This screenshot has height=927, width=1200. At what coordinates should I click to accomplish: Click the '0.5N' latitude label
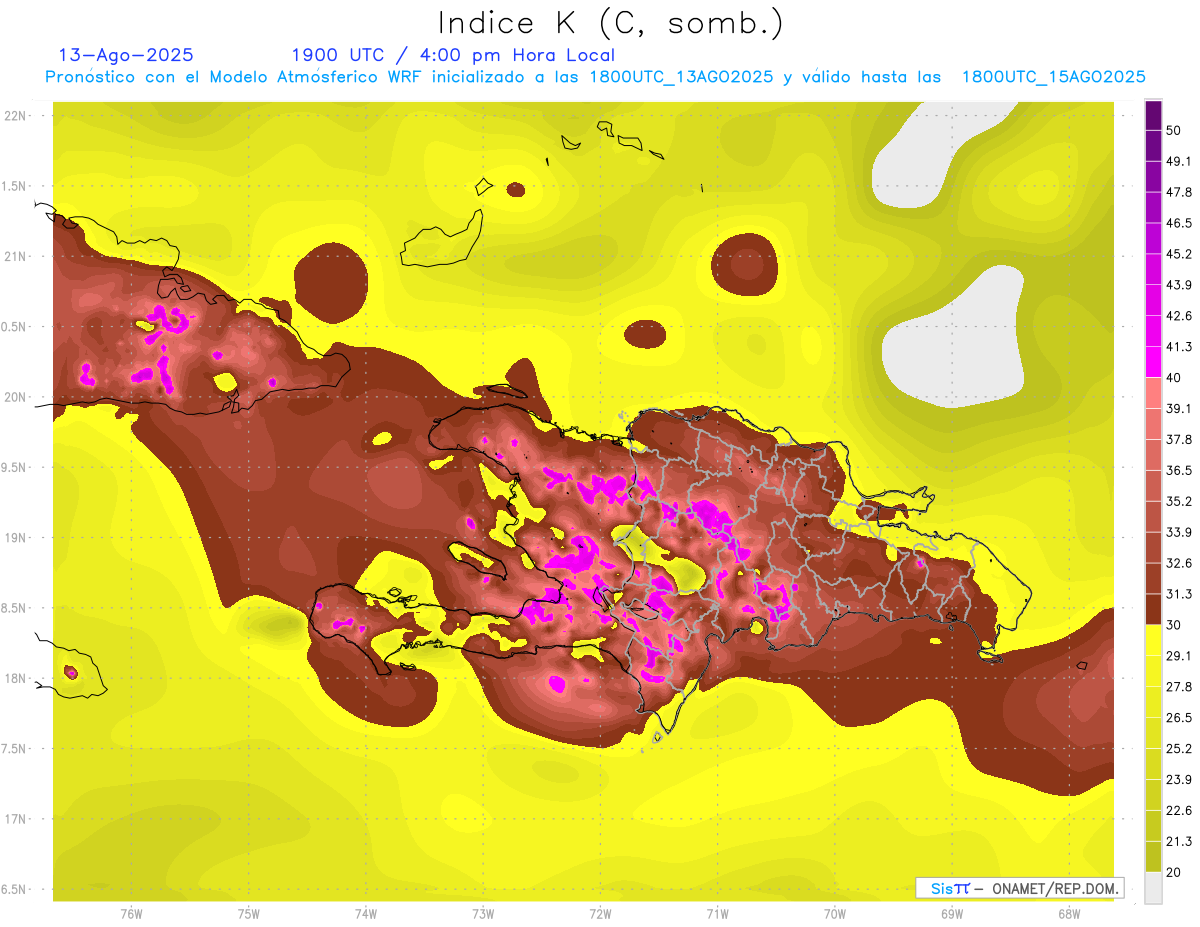(x=13, y=327)
